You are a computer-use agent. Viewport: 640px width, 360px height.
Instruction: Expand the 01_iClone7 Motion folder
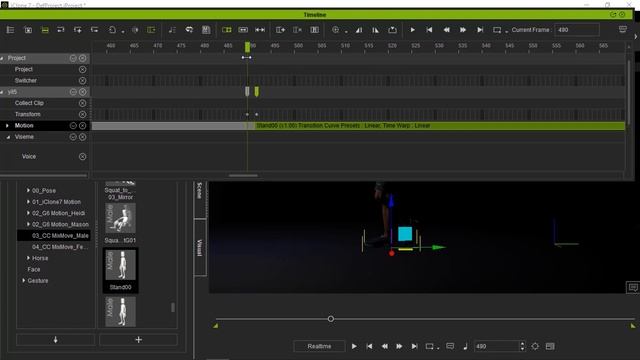(28, 202)
